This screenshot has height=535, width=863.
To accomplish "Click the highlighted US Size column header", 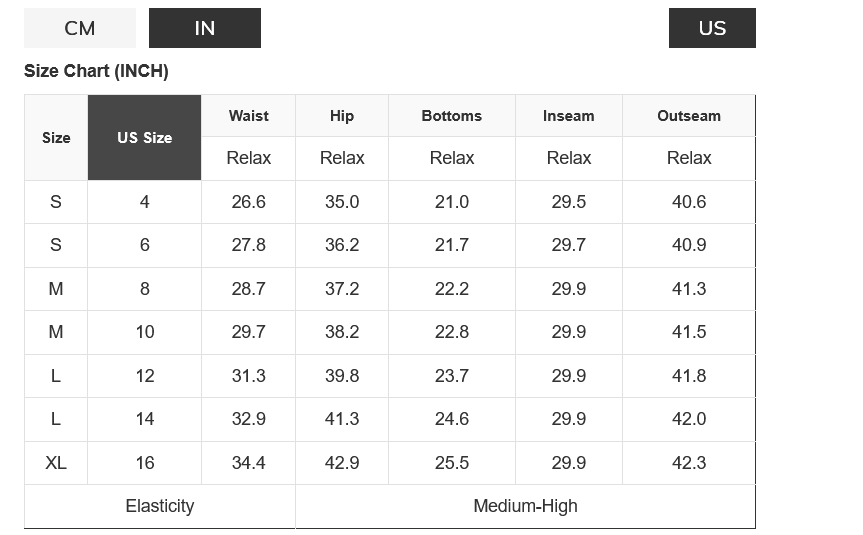I will 145,138.
